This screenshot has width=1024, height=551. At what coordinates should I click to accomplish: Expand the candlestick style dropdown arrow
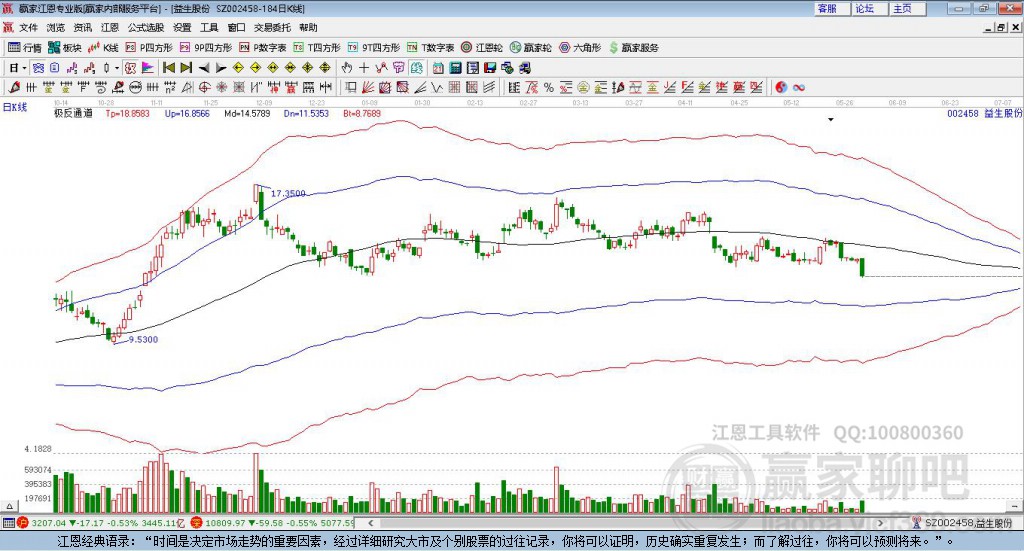click(117, 68)
